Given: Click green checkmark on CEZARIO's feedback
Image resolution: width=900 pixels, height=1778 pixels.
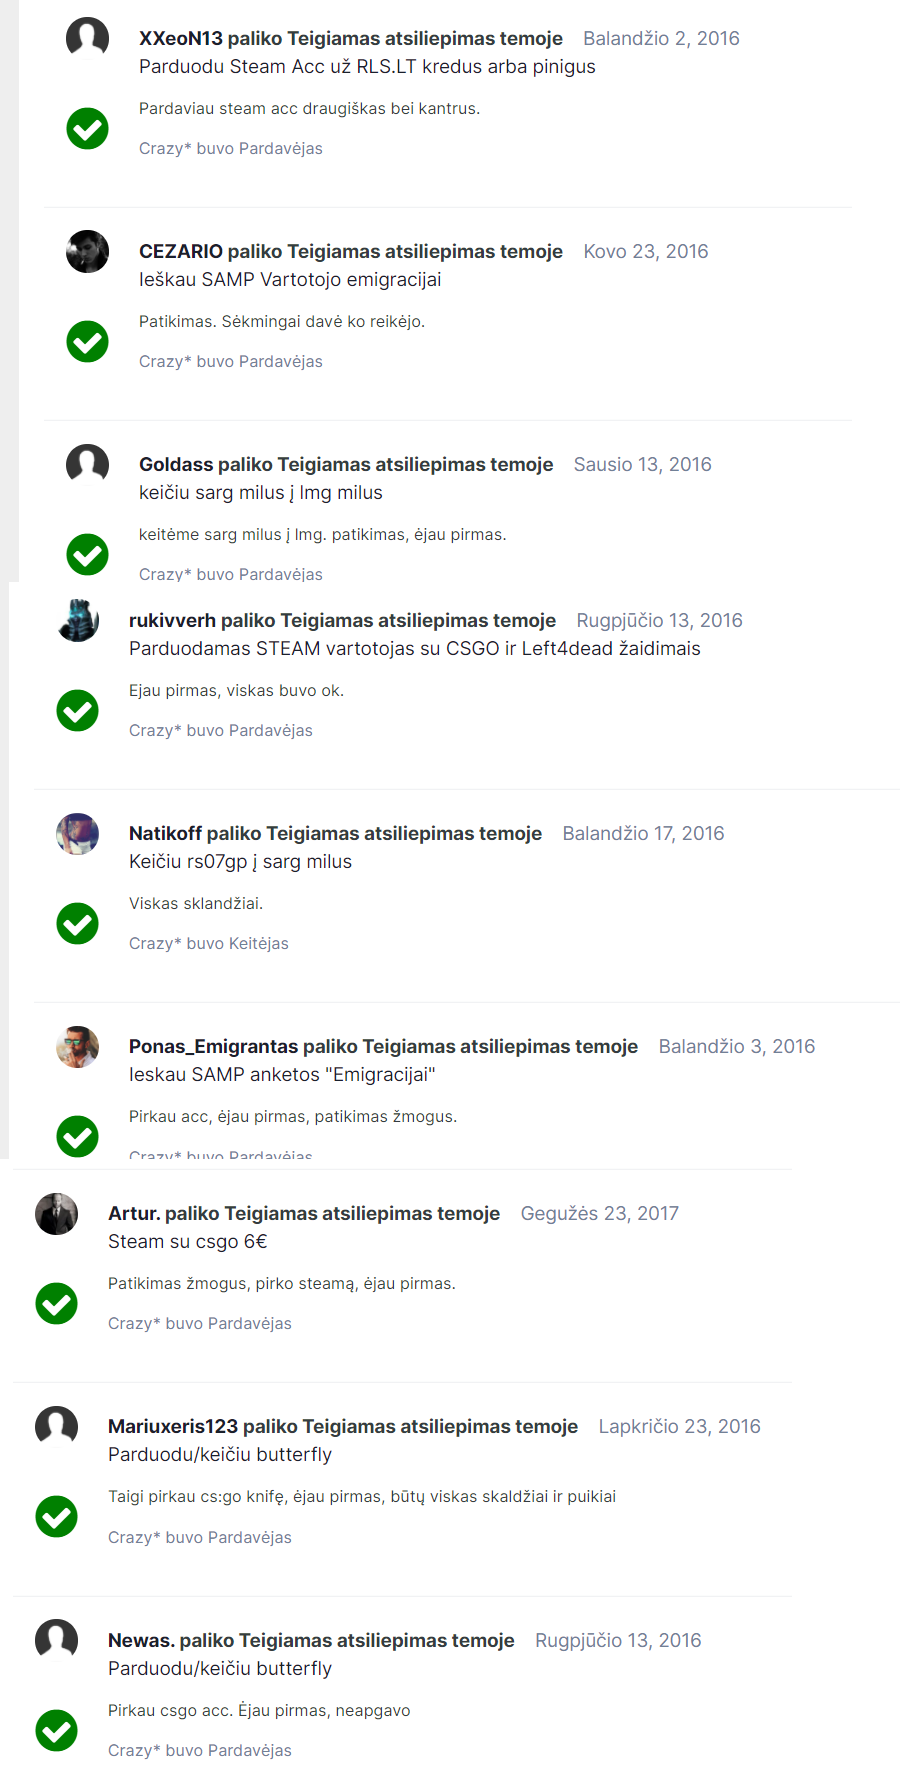Looking at the screenshot, I should [x=87, y=341].
